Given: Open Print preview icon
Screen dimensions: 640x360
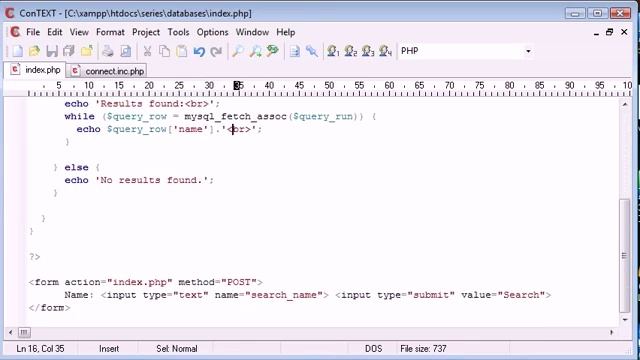Looking at the screenshot, I should (125, 51).
